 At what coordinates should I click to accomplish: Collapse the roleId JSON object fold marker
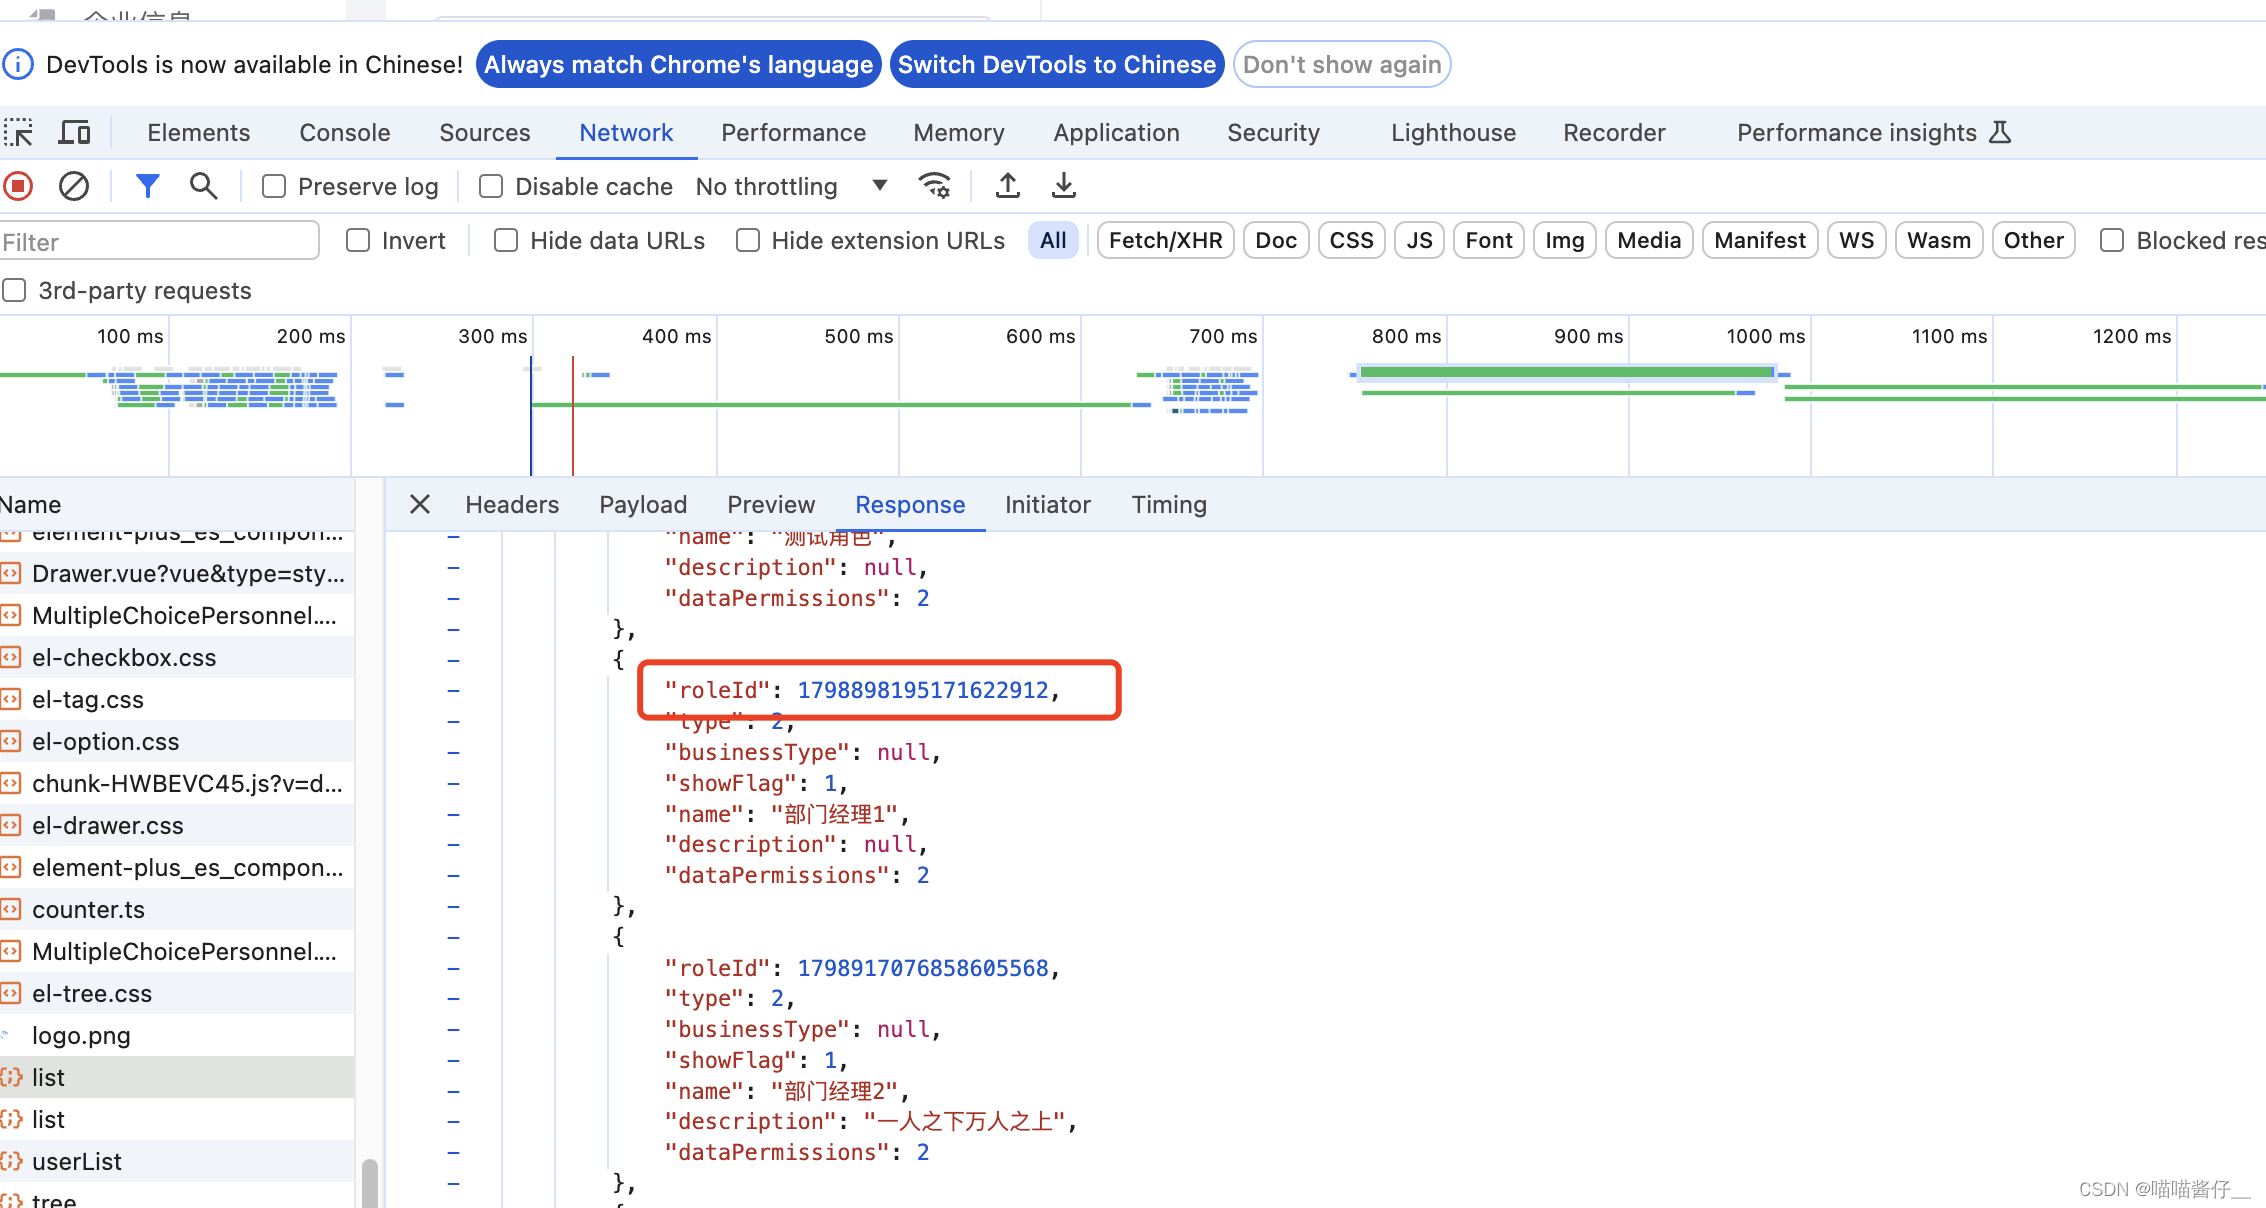click(x=453, y=660)
